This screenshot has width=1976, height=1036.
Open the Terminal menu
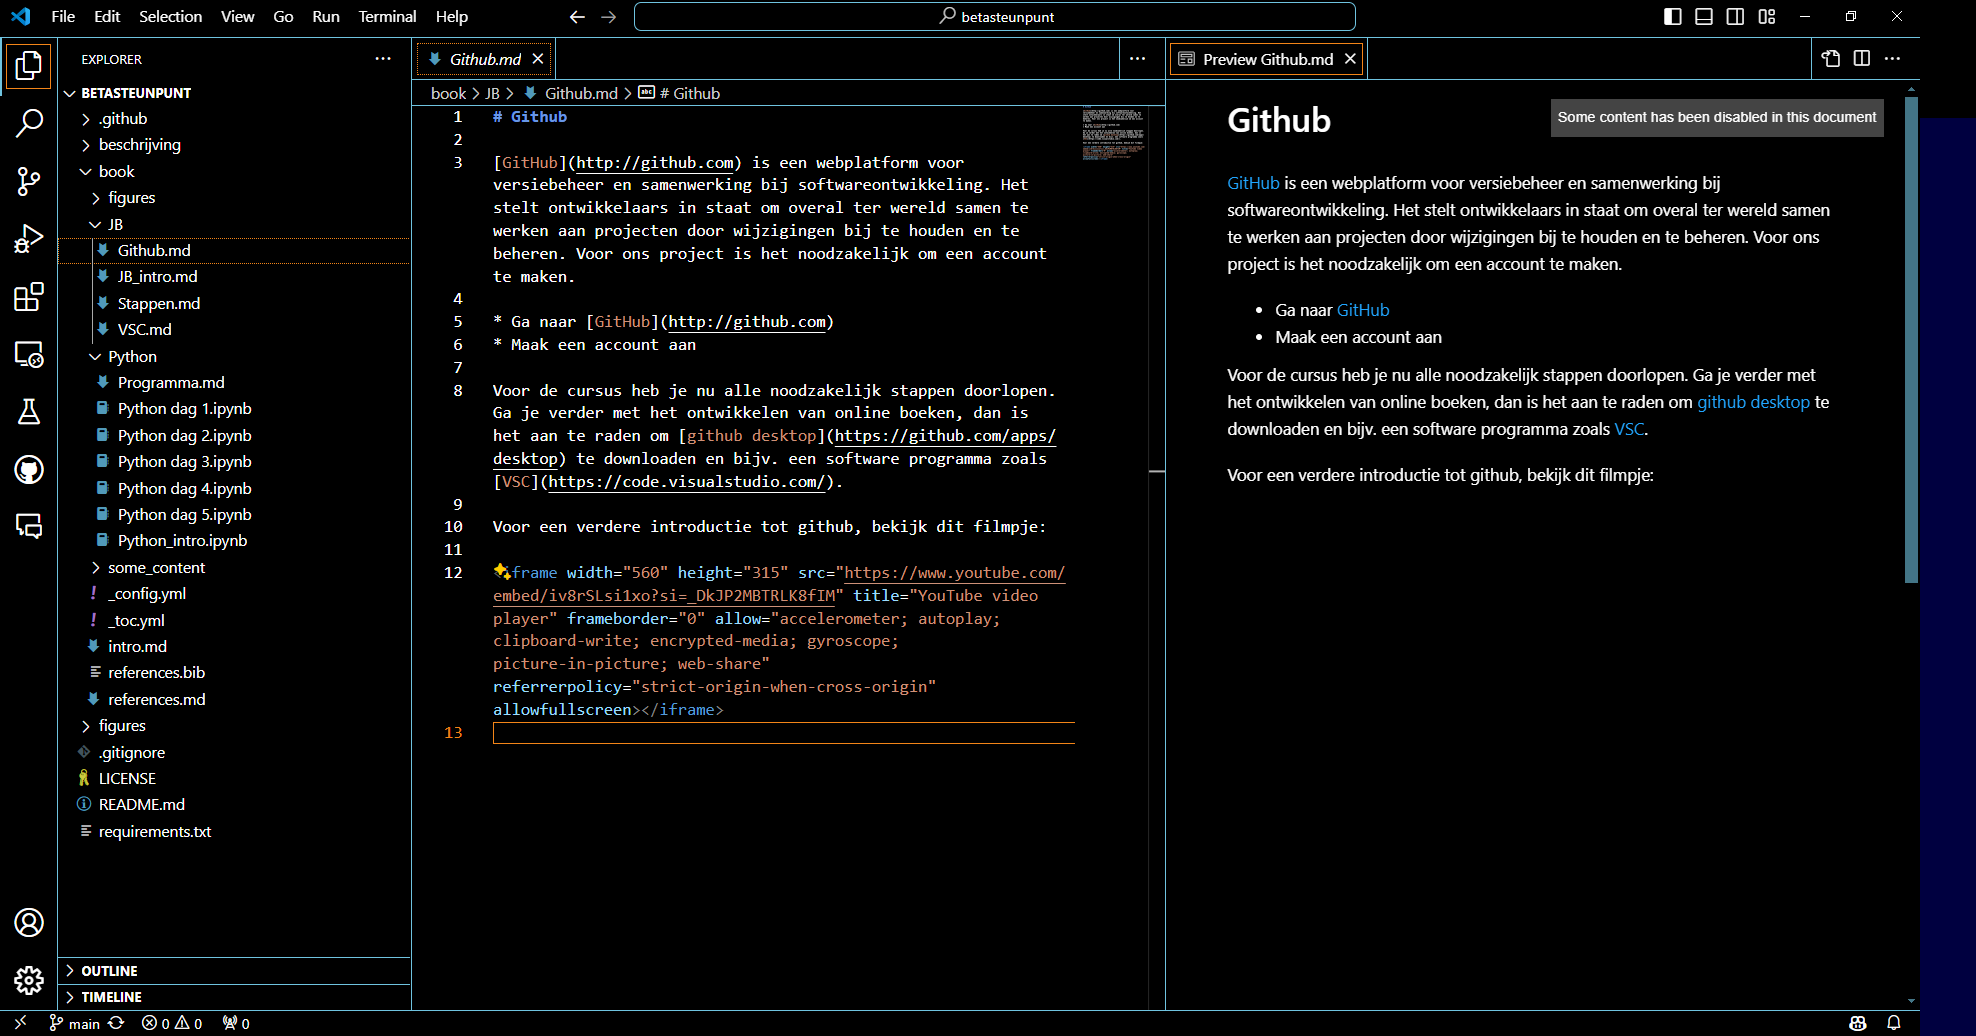pos(387,16)
